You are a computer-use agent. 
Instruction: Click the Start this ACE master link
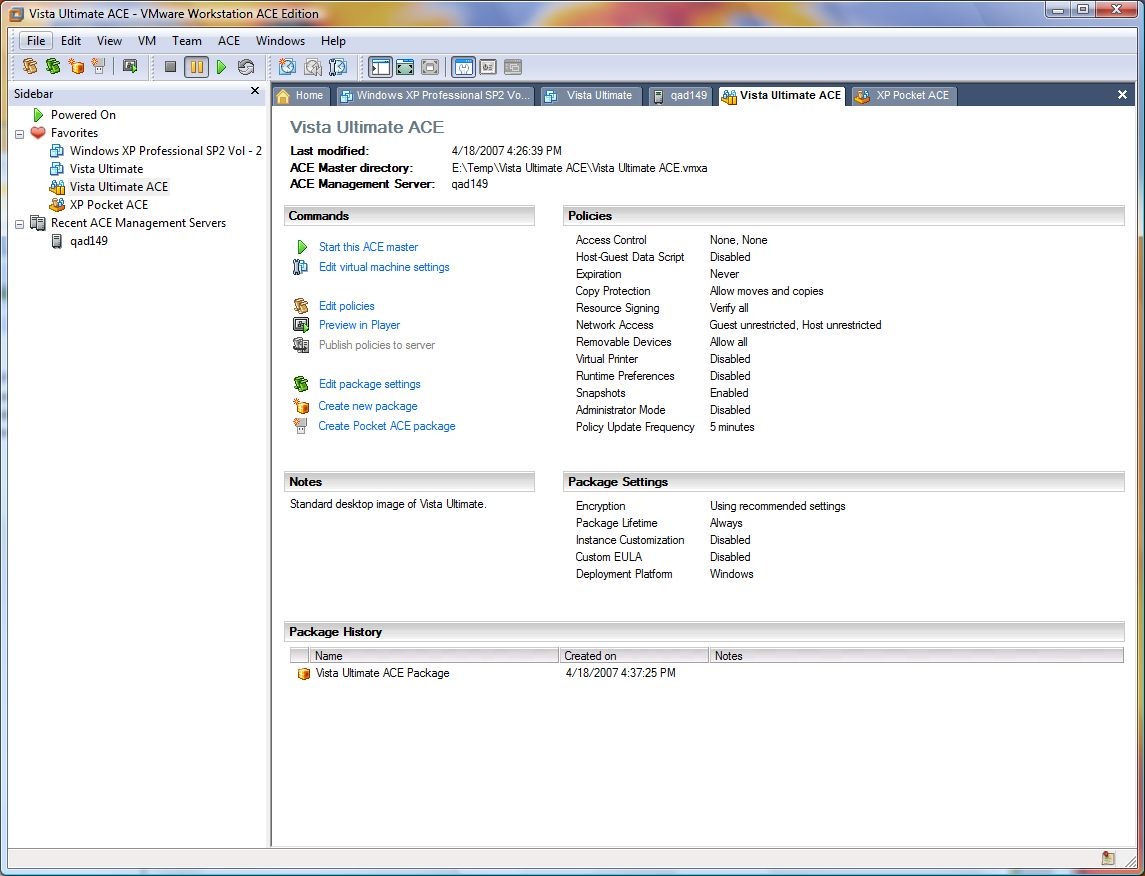(x=368, y=247)
